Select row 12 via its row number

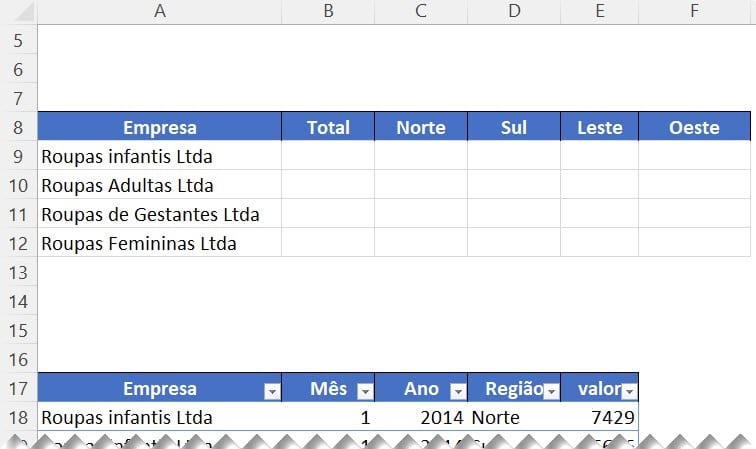(x=18, y=243)
